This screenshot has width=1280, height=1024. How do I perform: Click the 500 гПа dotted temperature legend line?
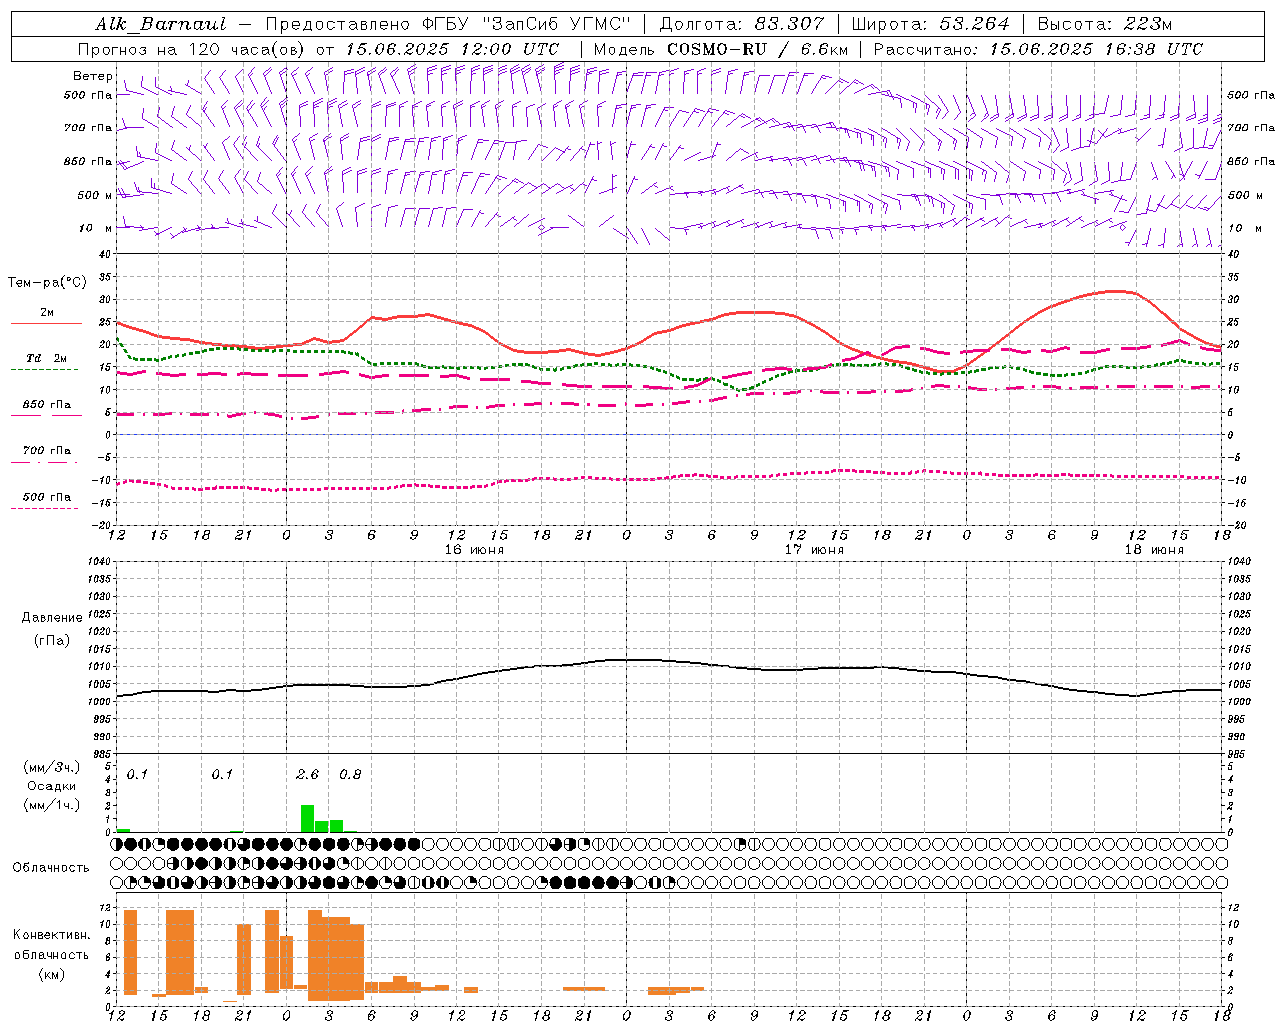pos(44,508)
